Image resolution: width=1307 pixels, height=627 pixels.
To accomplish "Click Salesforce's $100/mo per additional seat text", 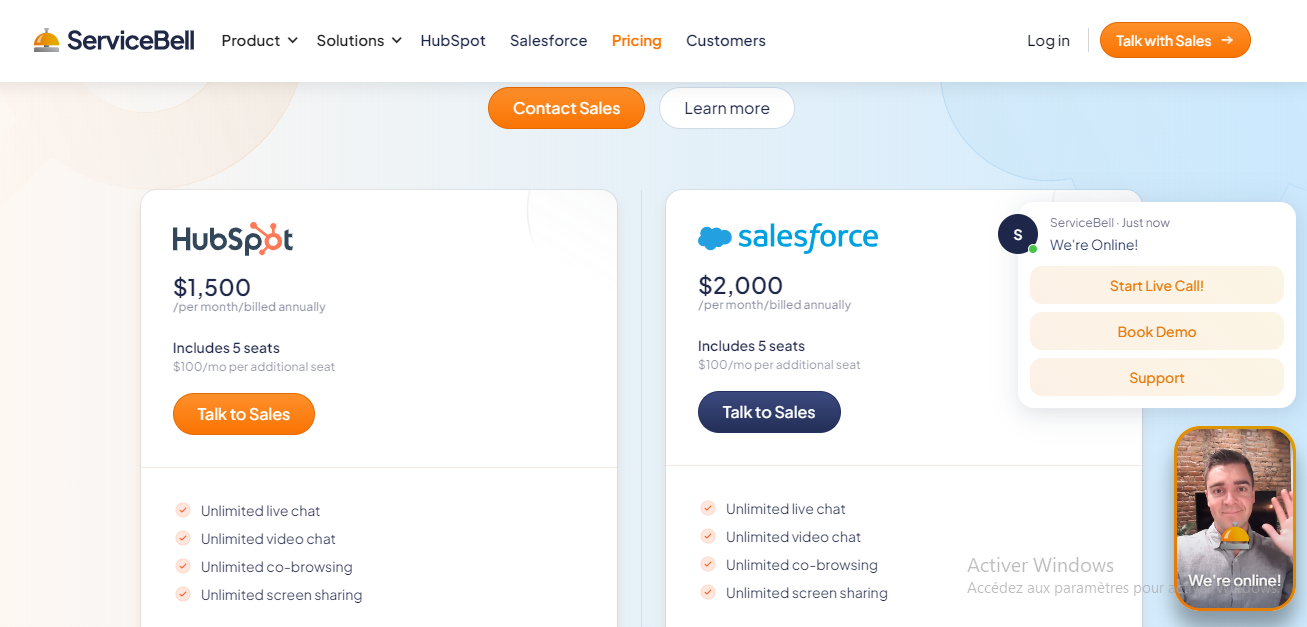I will coord(779,365).
